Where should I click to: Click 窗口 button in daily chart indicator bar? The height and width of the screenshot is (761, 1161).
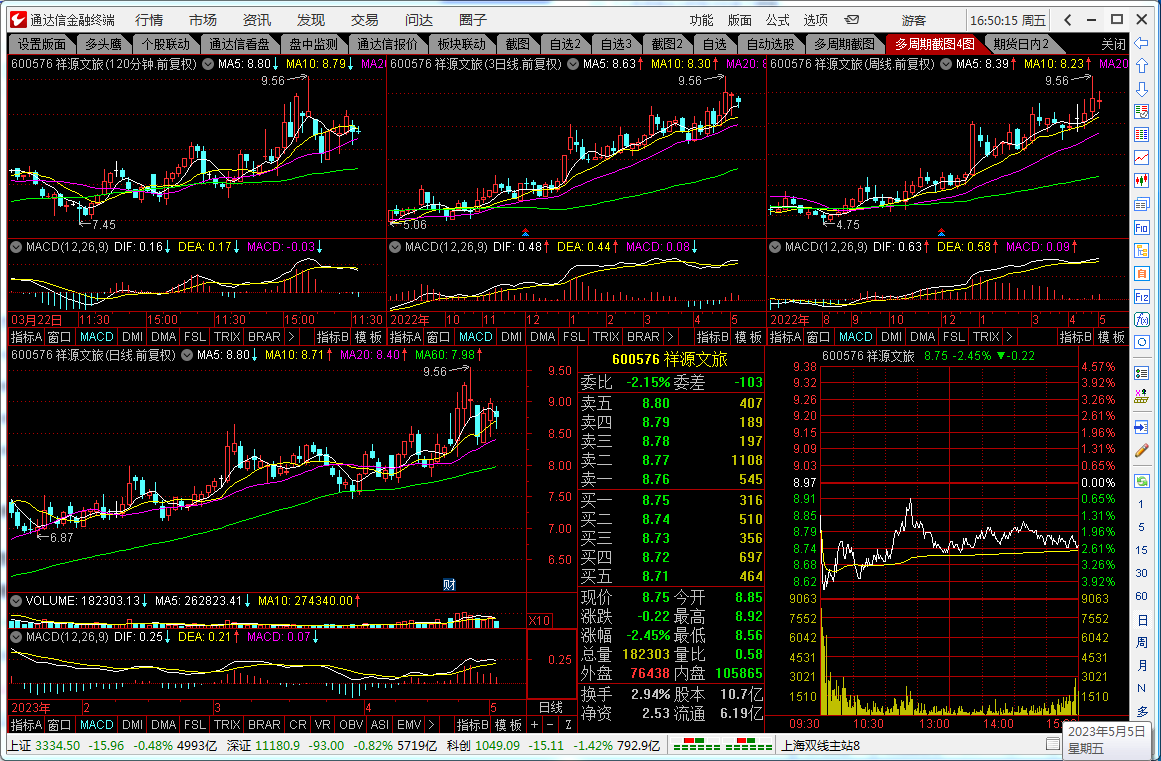pos(59,725)
